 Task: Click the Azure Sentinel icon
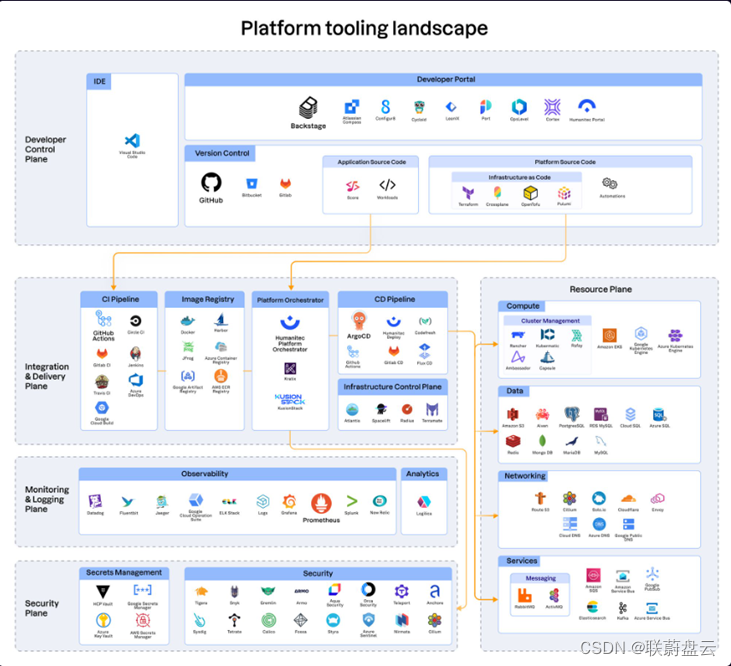pos(368,619)
